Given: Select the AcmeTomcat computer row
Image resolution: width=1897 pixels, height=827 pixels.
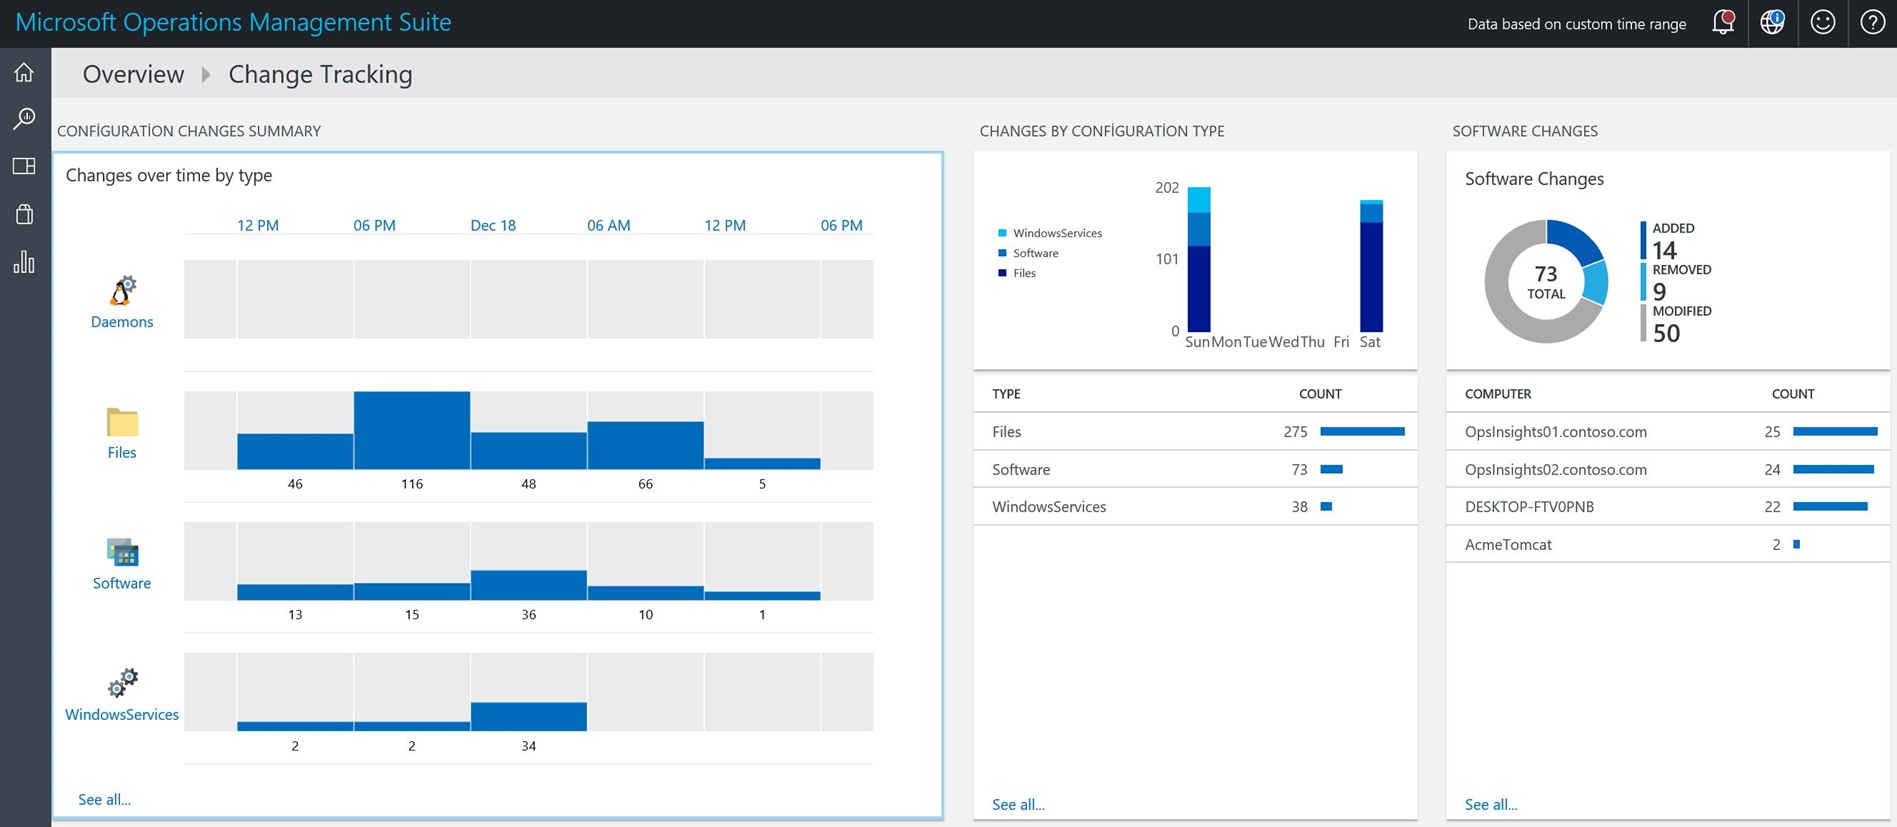Looking at the screenshot, I should [1667, 545].
